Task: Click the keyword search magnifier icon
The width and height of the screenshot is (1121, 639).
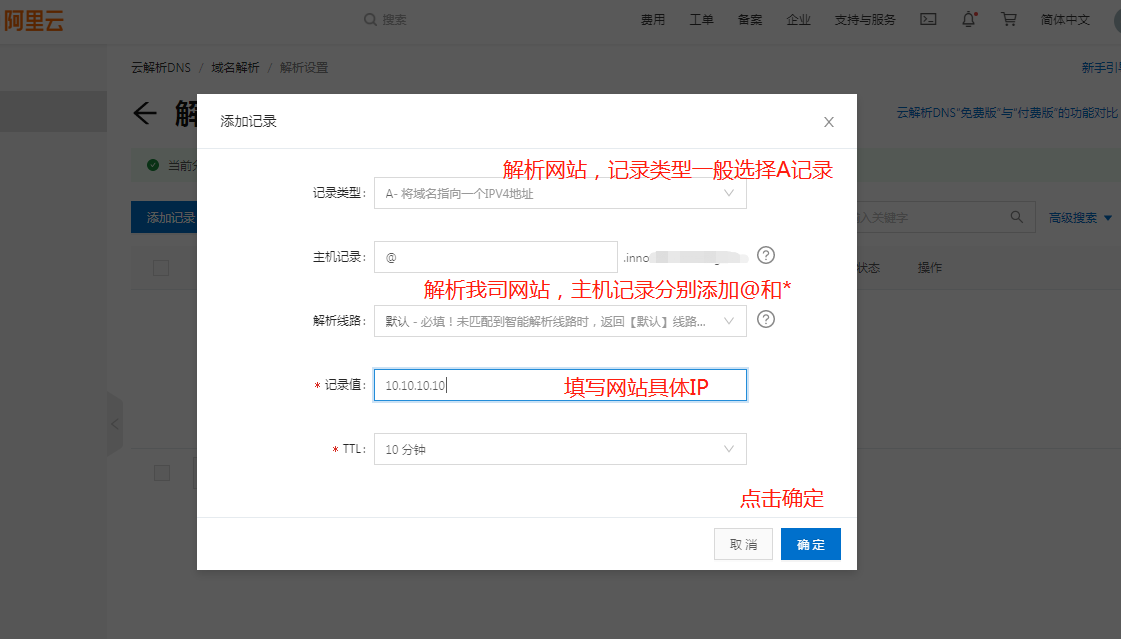Action: point(1017,217)
